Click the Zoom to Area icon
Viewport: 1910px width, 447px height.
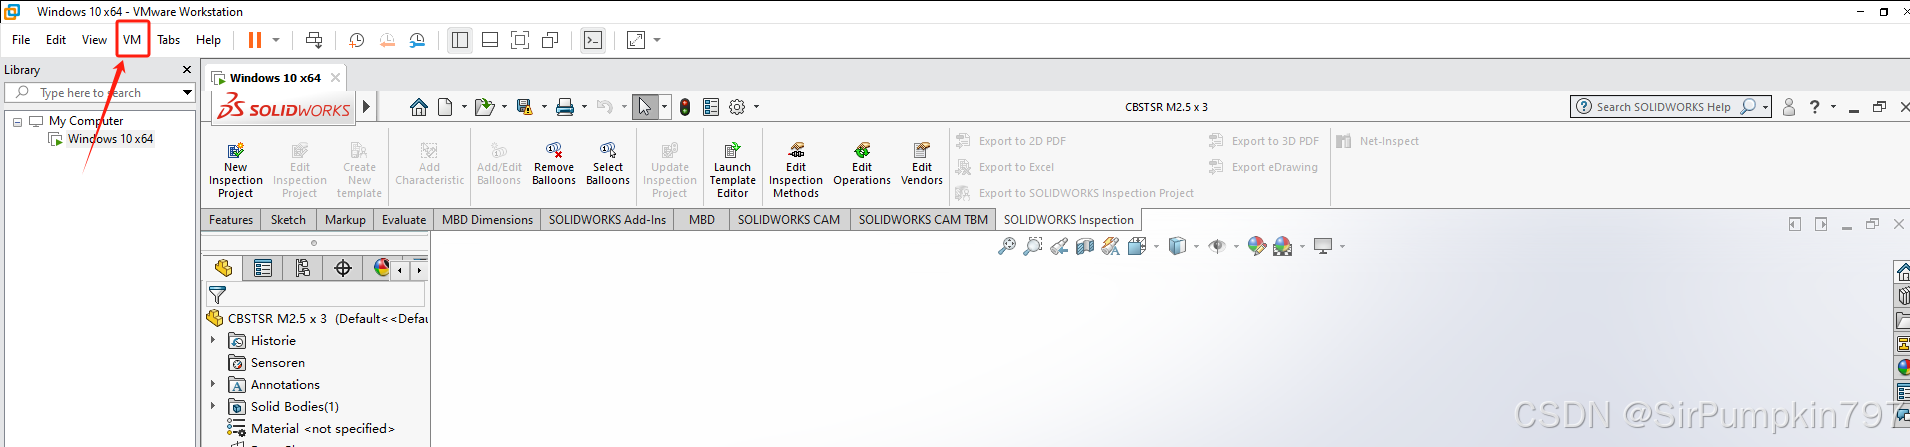pyautogui.click(x=1033, y=246)
